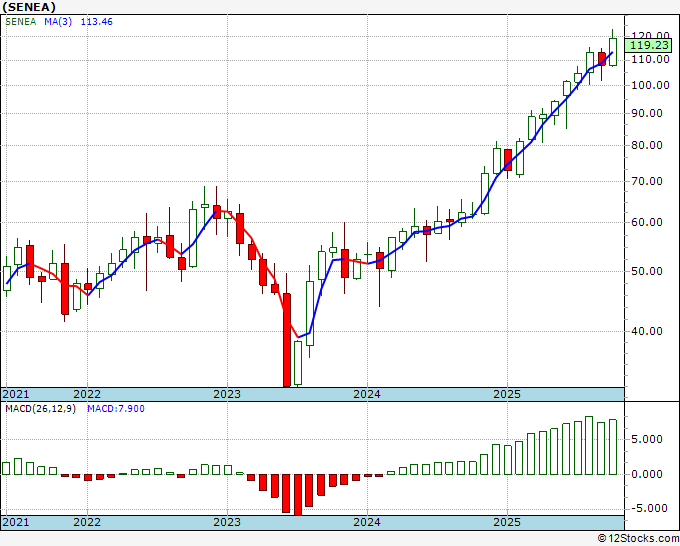Click the 40.00 price axis label
This screenshot has width=680, height=546.
[646, 331]
